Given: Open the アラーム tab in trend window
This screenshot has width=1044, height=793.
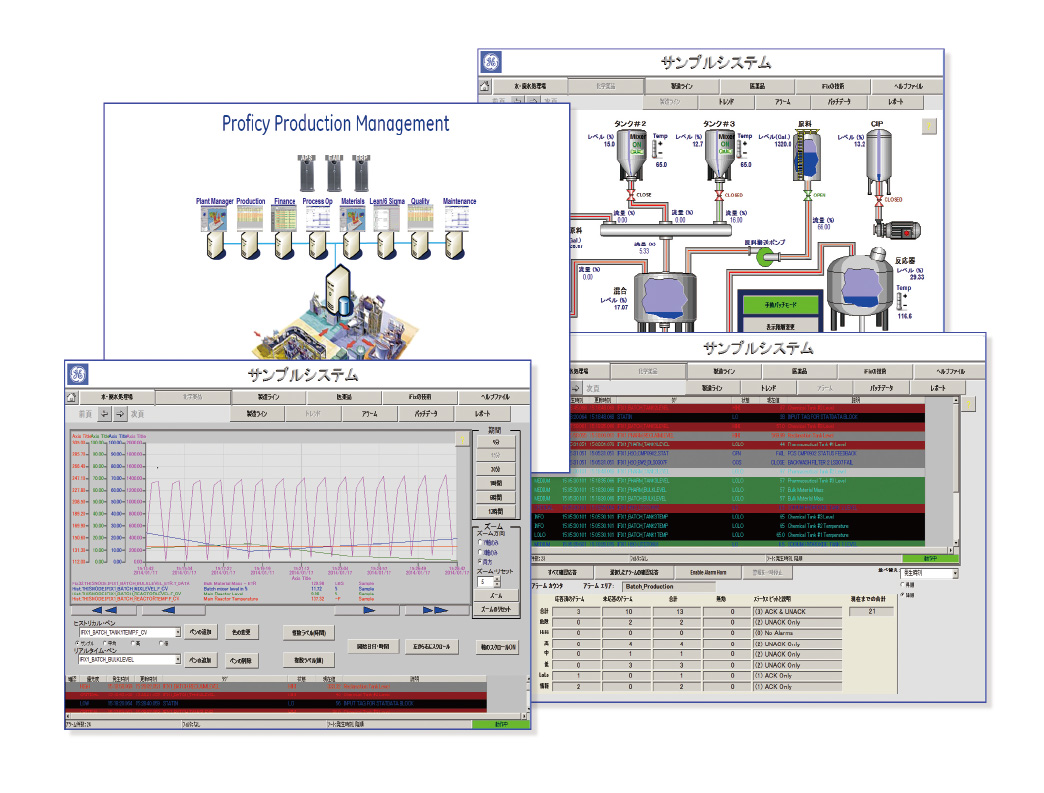Looking at the screenshot, I should tap(369, 413).
